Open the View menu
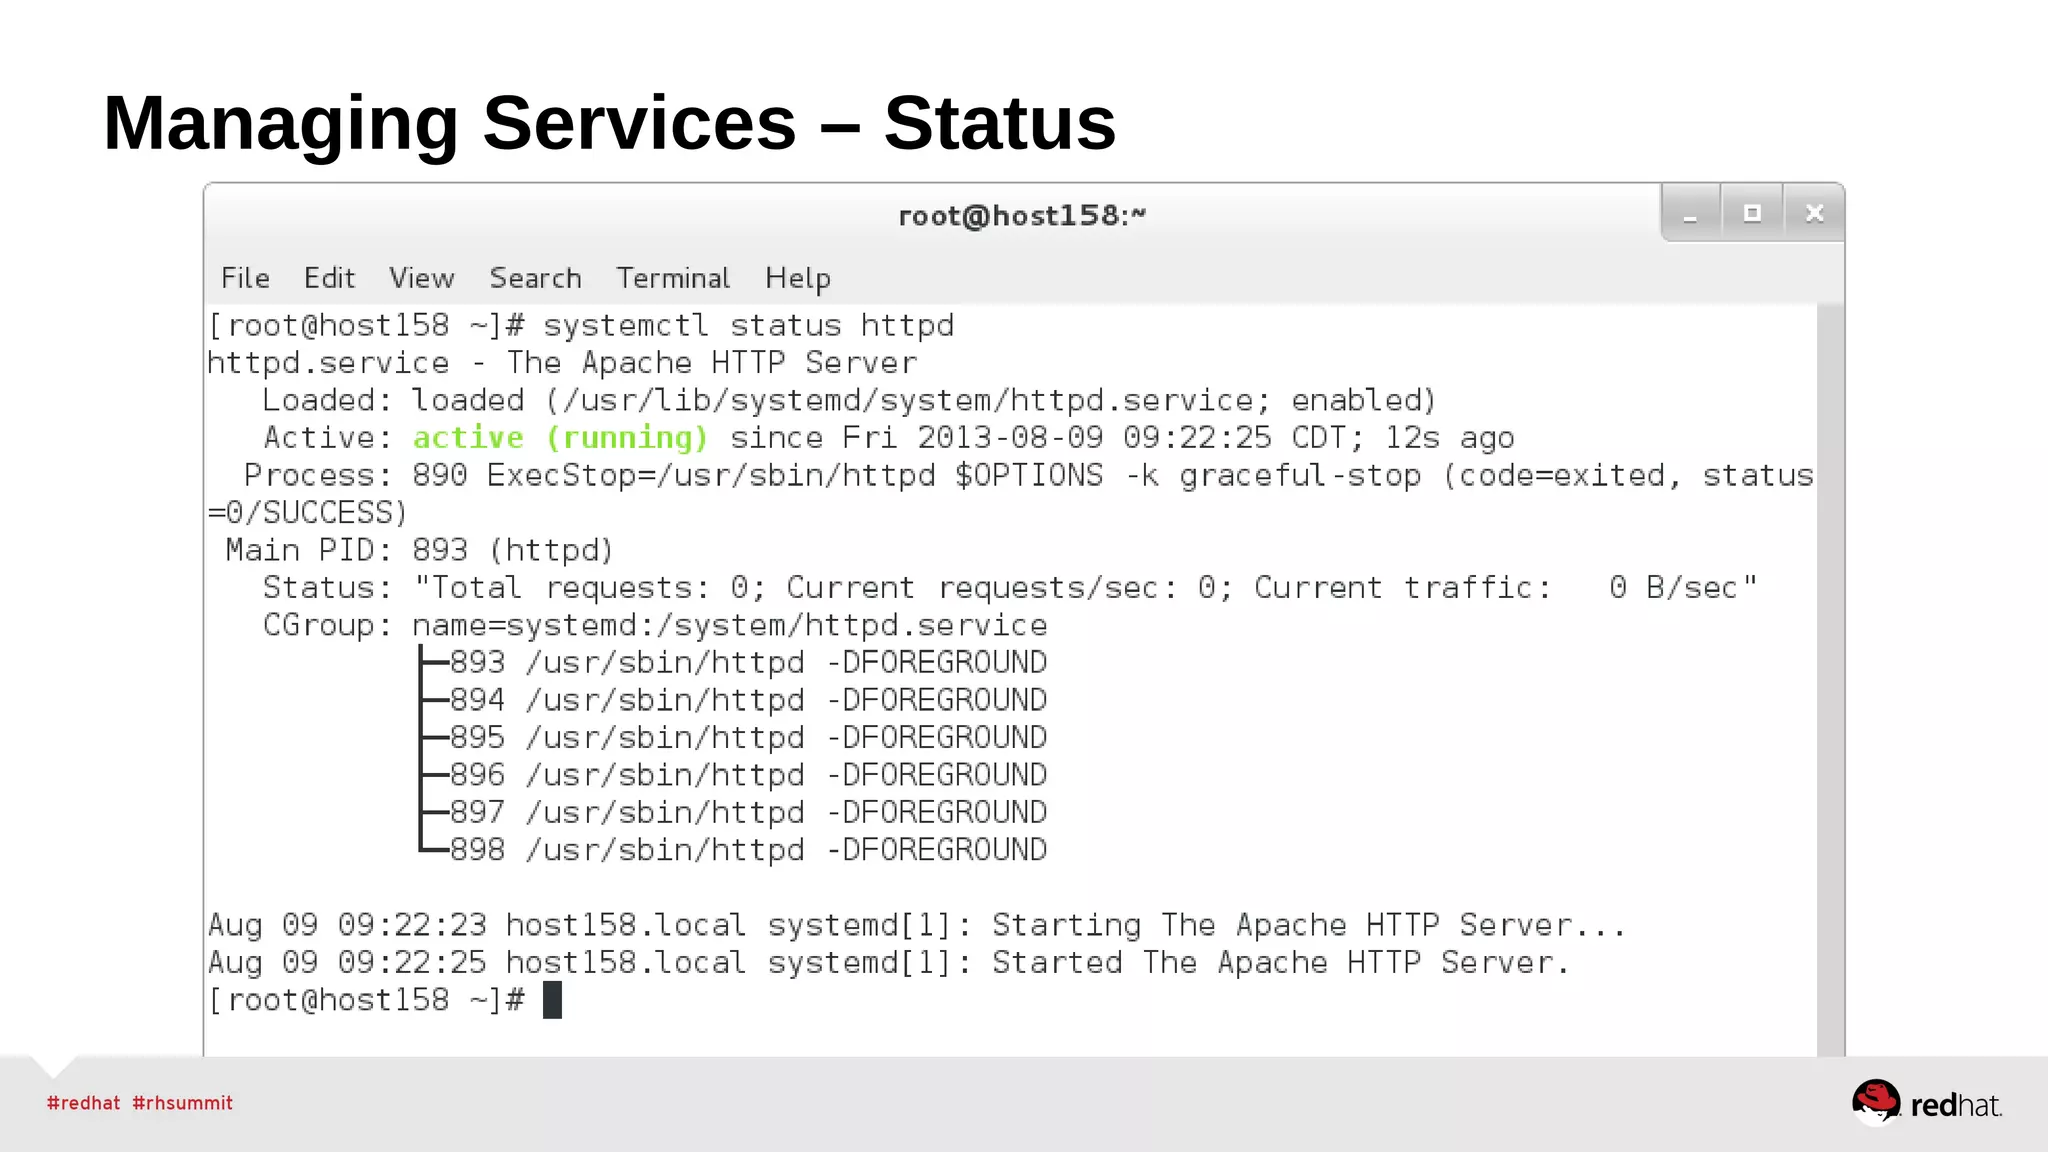 click(421, 278)
